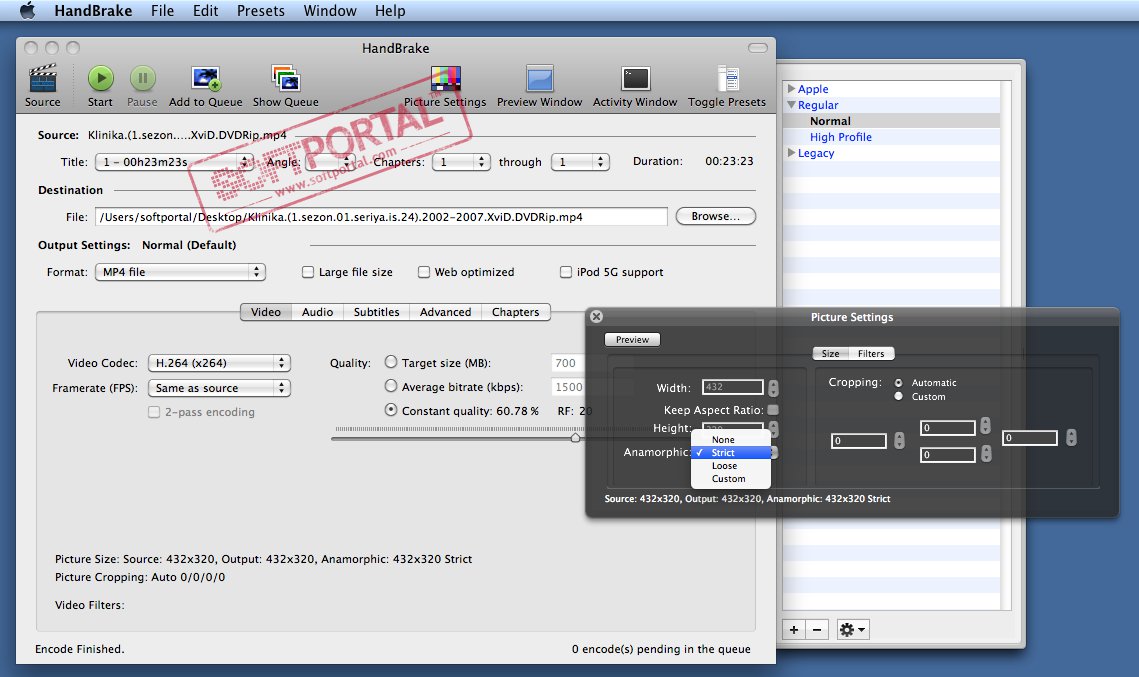Image resolution: width=1139 pixels, height=677 pixels.
Task: Start encoding with the green Start button
Action: click(100, 78)
